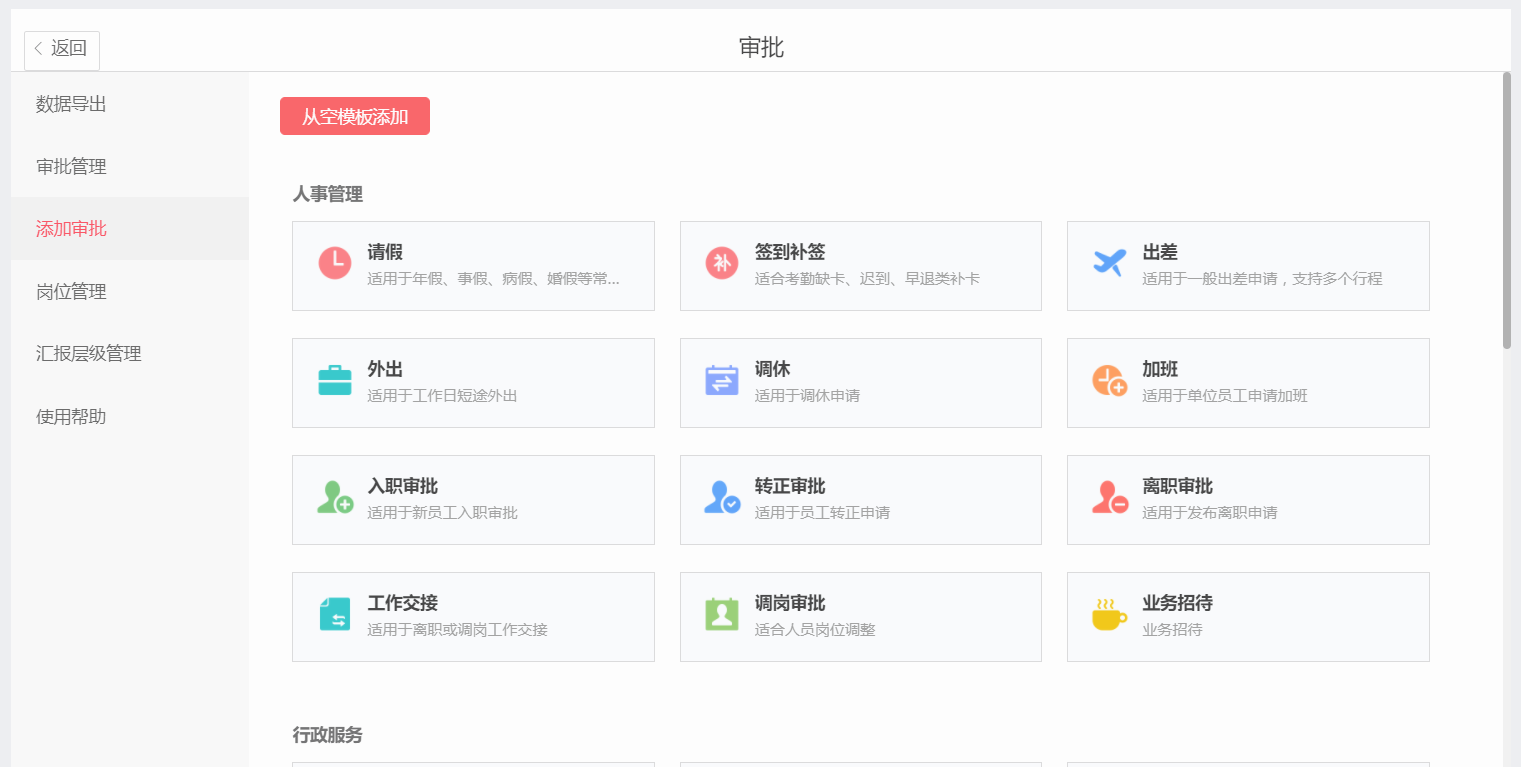
Task: Click description 适用于年假、事假、病假、婚假等常...
Action: pyautogui.click(x=493, y=279)
